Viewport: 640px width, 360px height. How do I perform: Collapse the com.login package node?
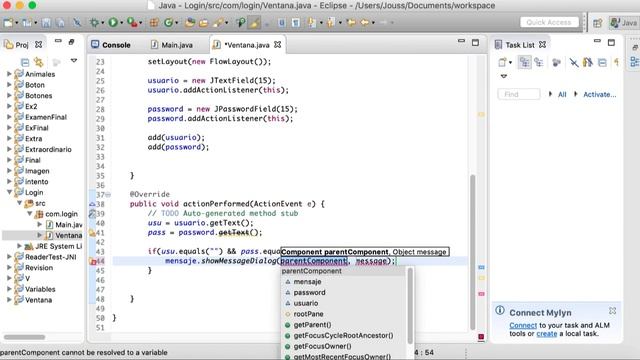[x=29, y=213]
